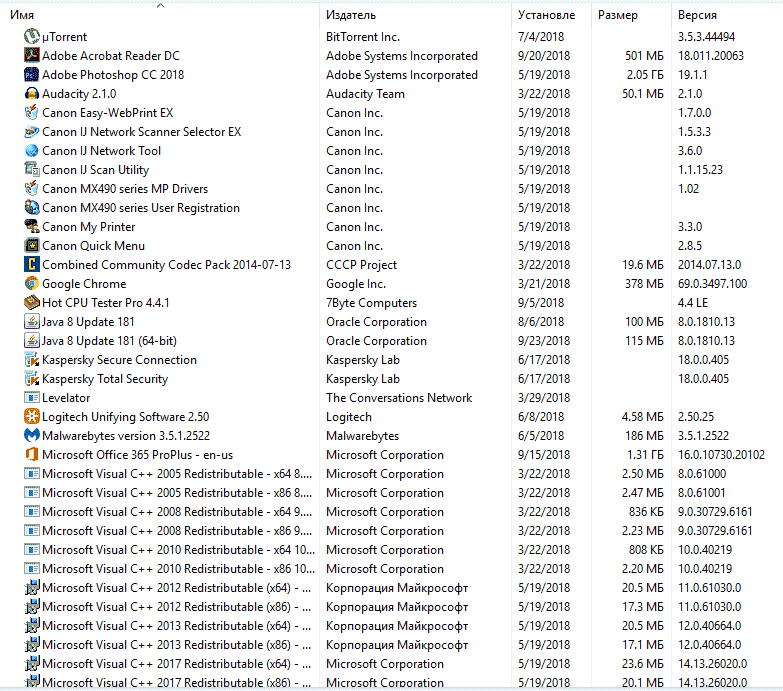
Task: Select Visual C++ 2017 Redistributable (x64) icon
Action: (31, 664)
